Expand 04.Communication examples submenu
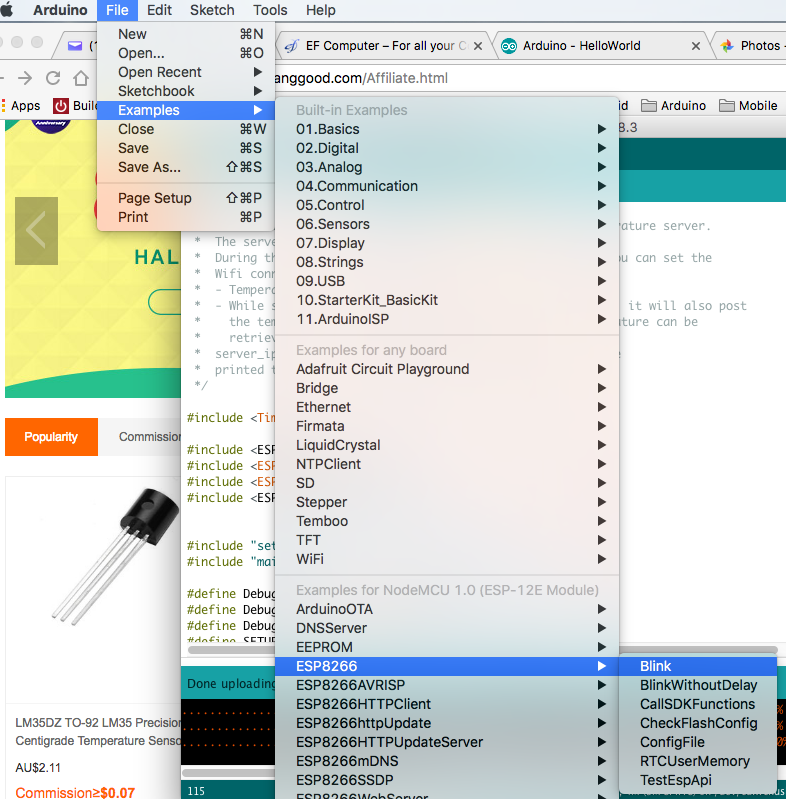The height and width of the screenshot is (799, 786). coord(447,186)
